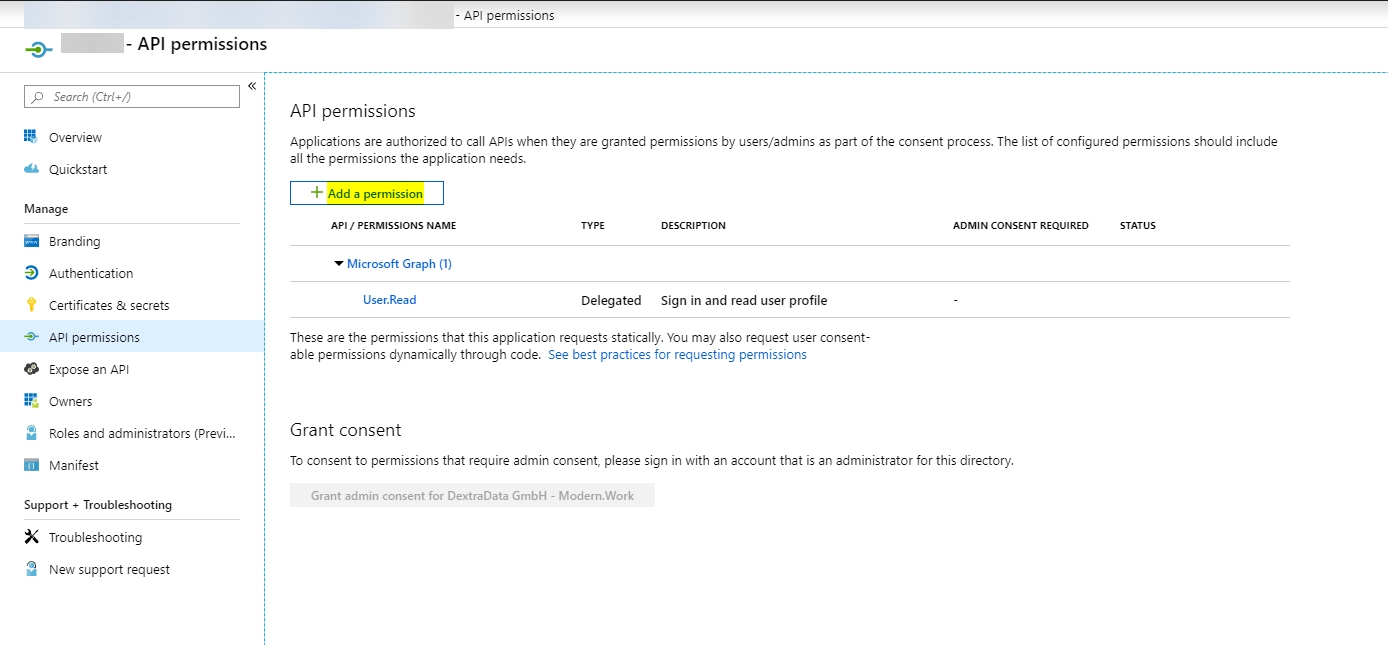
Task: Click the Troubleshooting wrench icon
Action: 31,537
